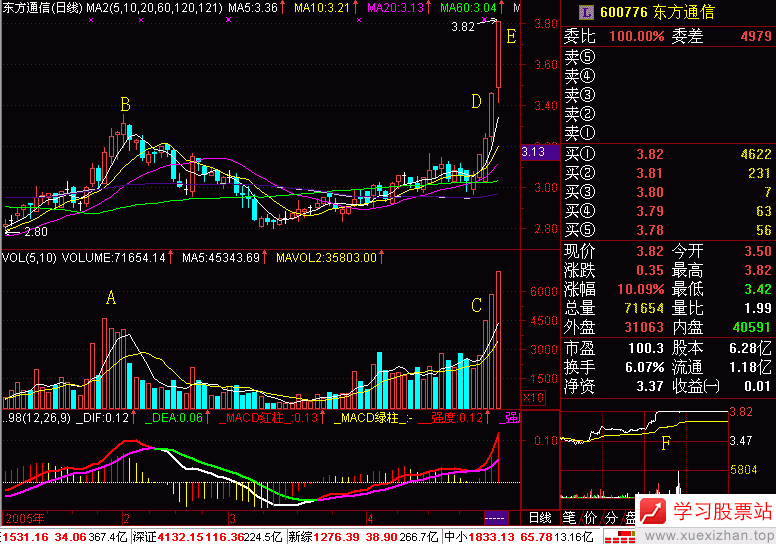This screenshot has width=776, height=544.
Task: Select the volume MA5:45343.69 label
Action: (x=221, y=257)
